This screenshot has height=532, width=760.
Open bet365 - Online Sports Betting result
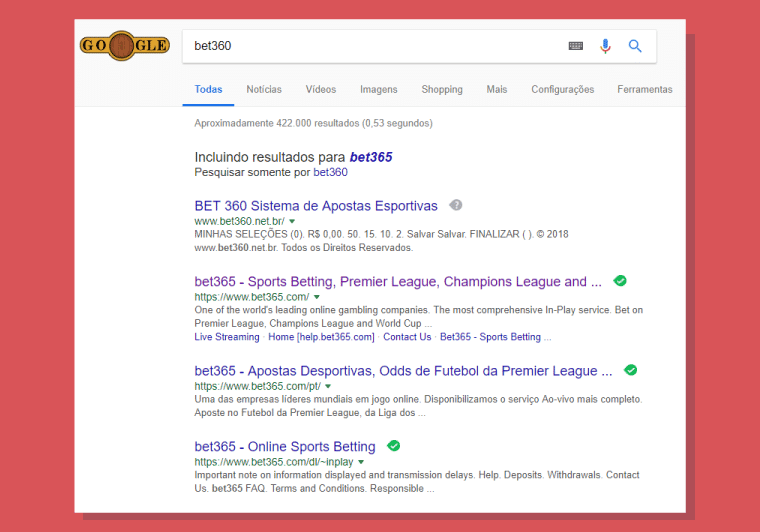[x=285, y=447]
